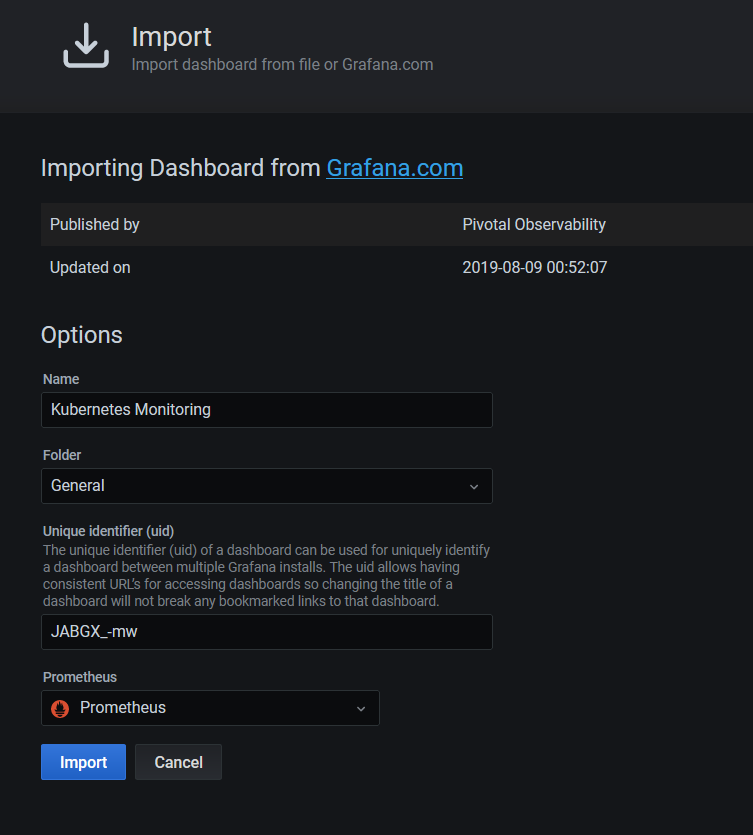The image size is (753, 835).
Task: Click the Cancel button
Action: pos(177,761)
